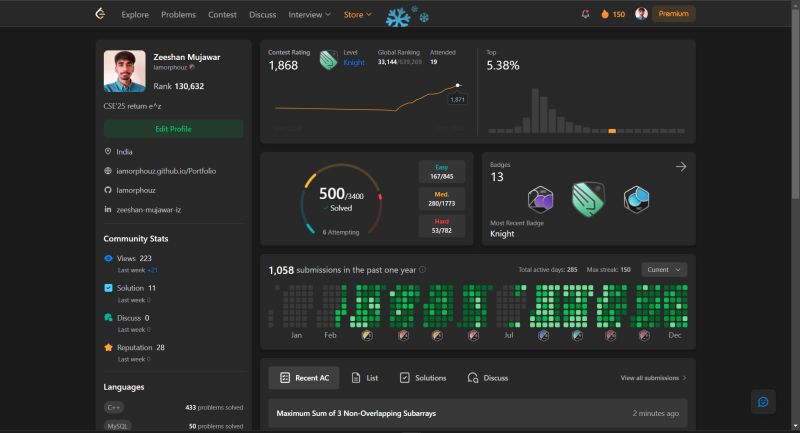
Task: Open the Discuss nav item
Action: pyautogui.click(x=262, y=15)
